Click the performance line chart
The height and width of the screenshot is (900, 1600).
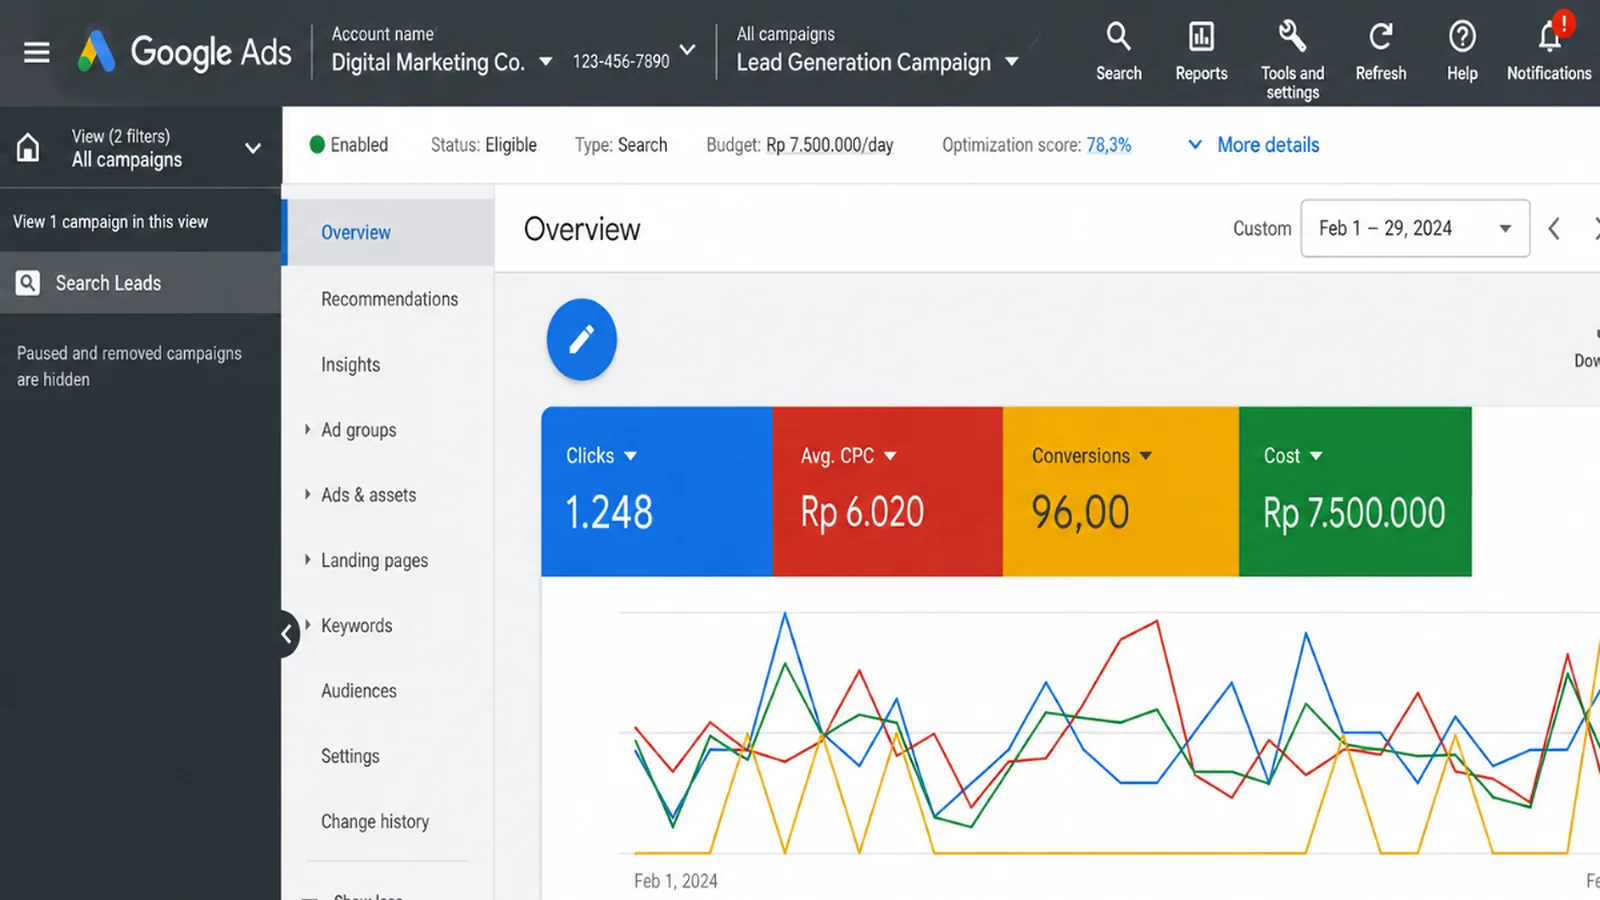[1108, 735]
